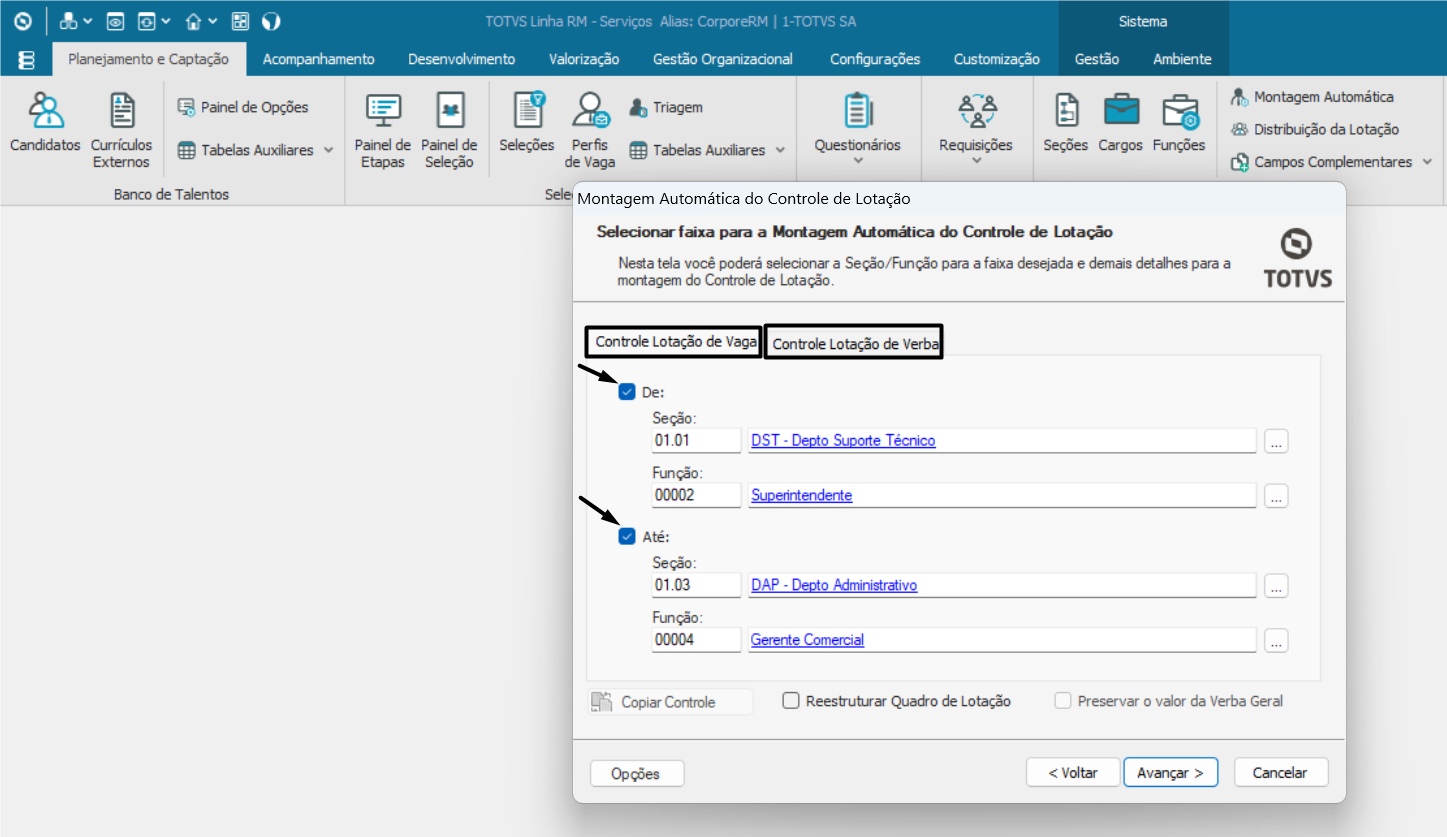Click the globe icon in quick toolbar

271,21
